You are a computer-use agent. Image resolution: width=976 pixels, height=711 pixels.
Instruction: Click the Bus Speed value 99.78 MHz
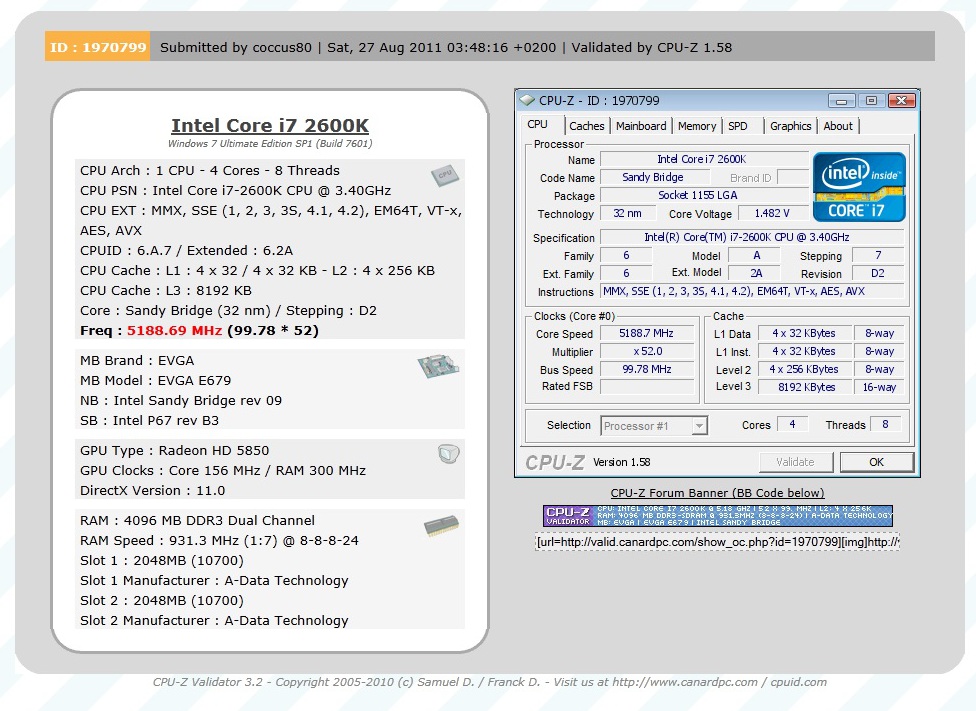[x=646, y=369]
